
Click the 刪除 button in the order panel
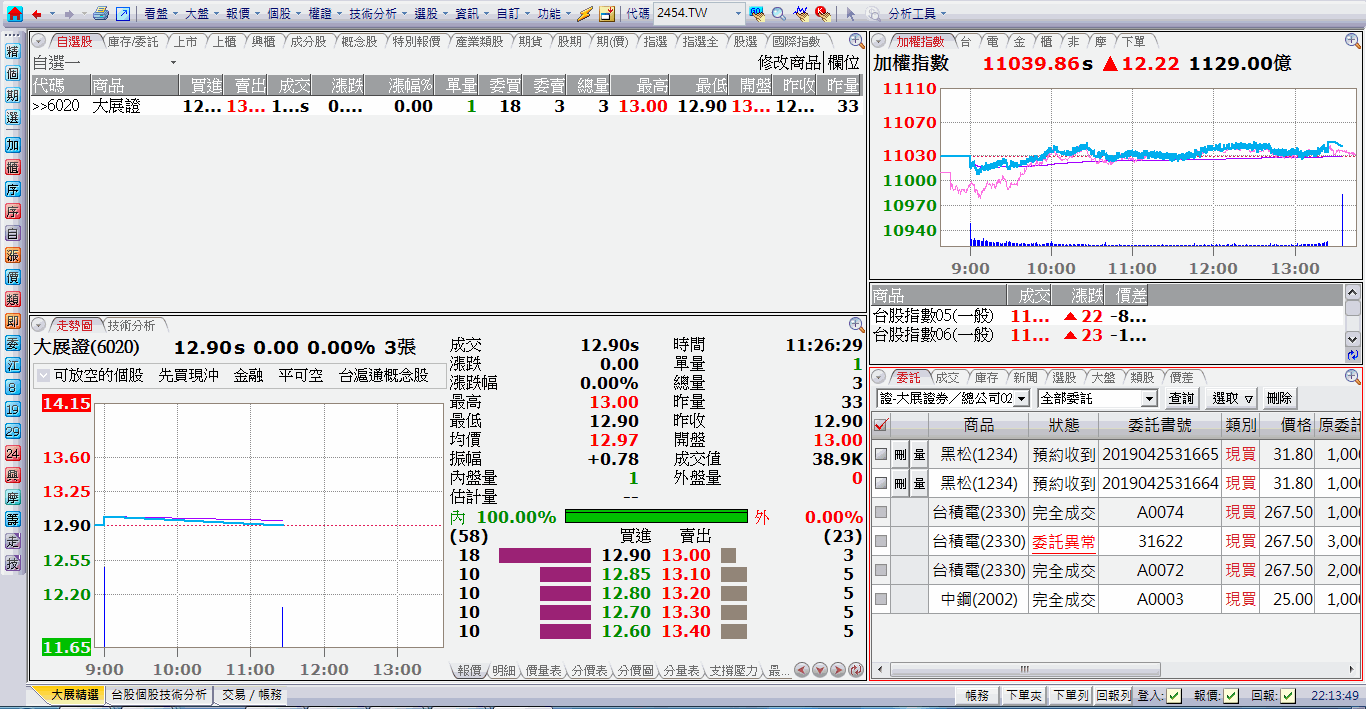pos(1279,398)
